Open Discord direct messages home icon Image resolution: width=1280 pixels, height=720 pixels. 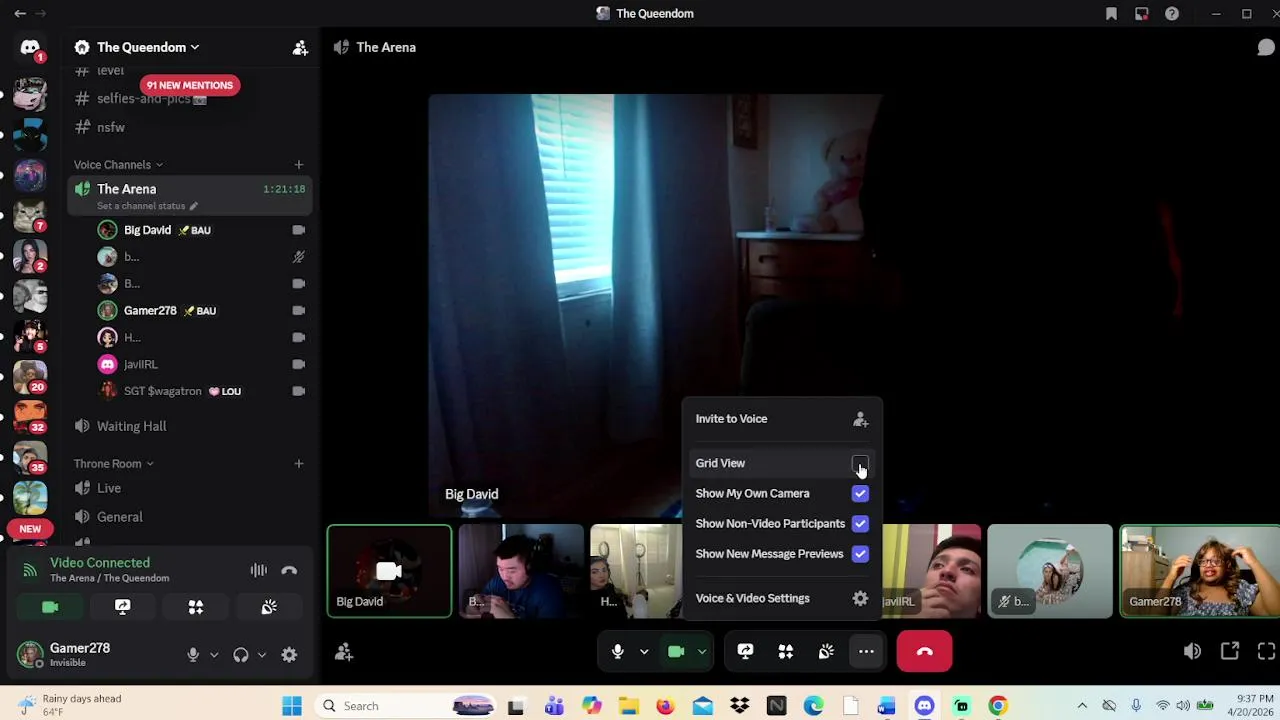pos(30,47)
